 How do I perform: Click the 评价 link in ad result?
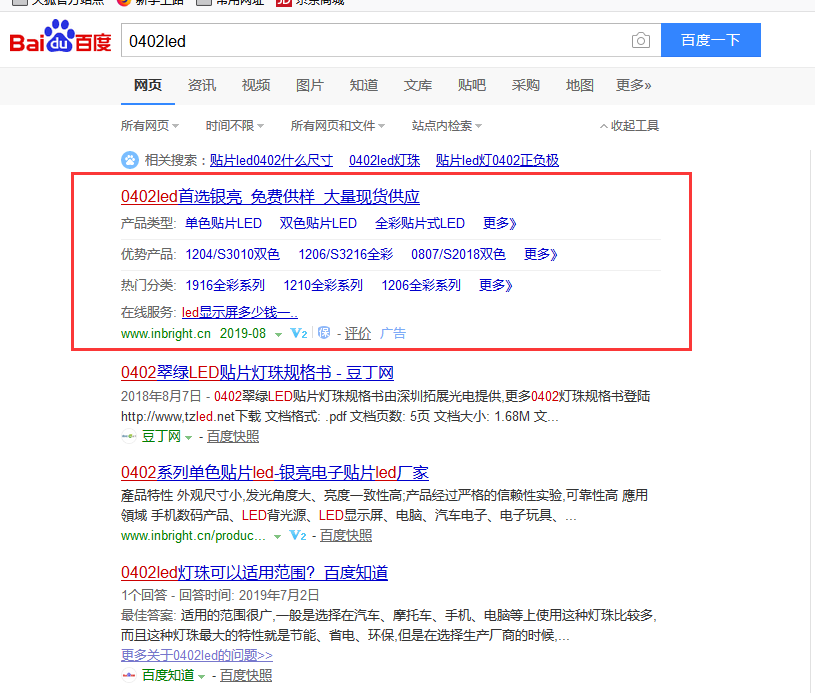click(x=358, y=333)
